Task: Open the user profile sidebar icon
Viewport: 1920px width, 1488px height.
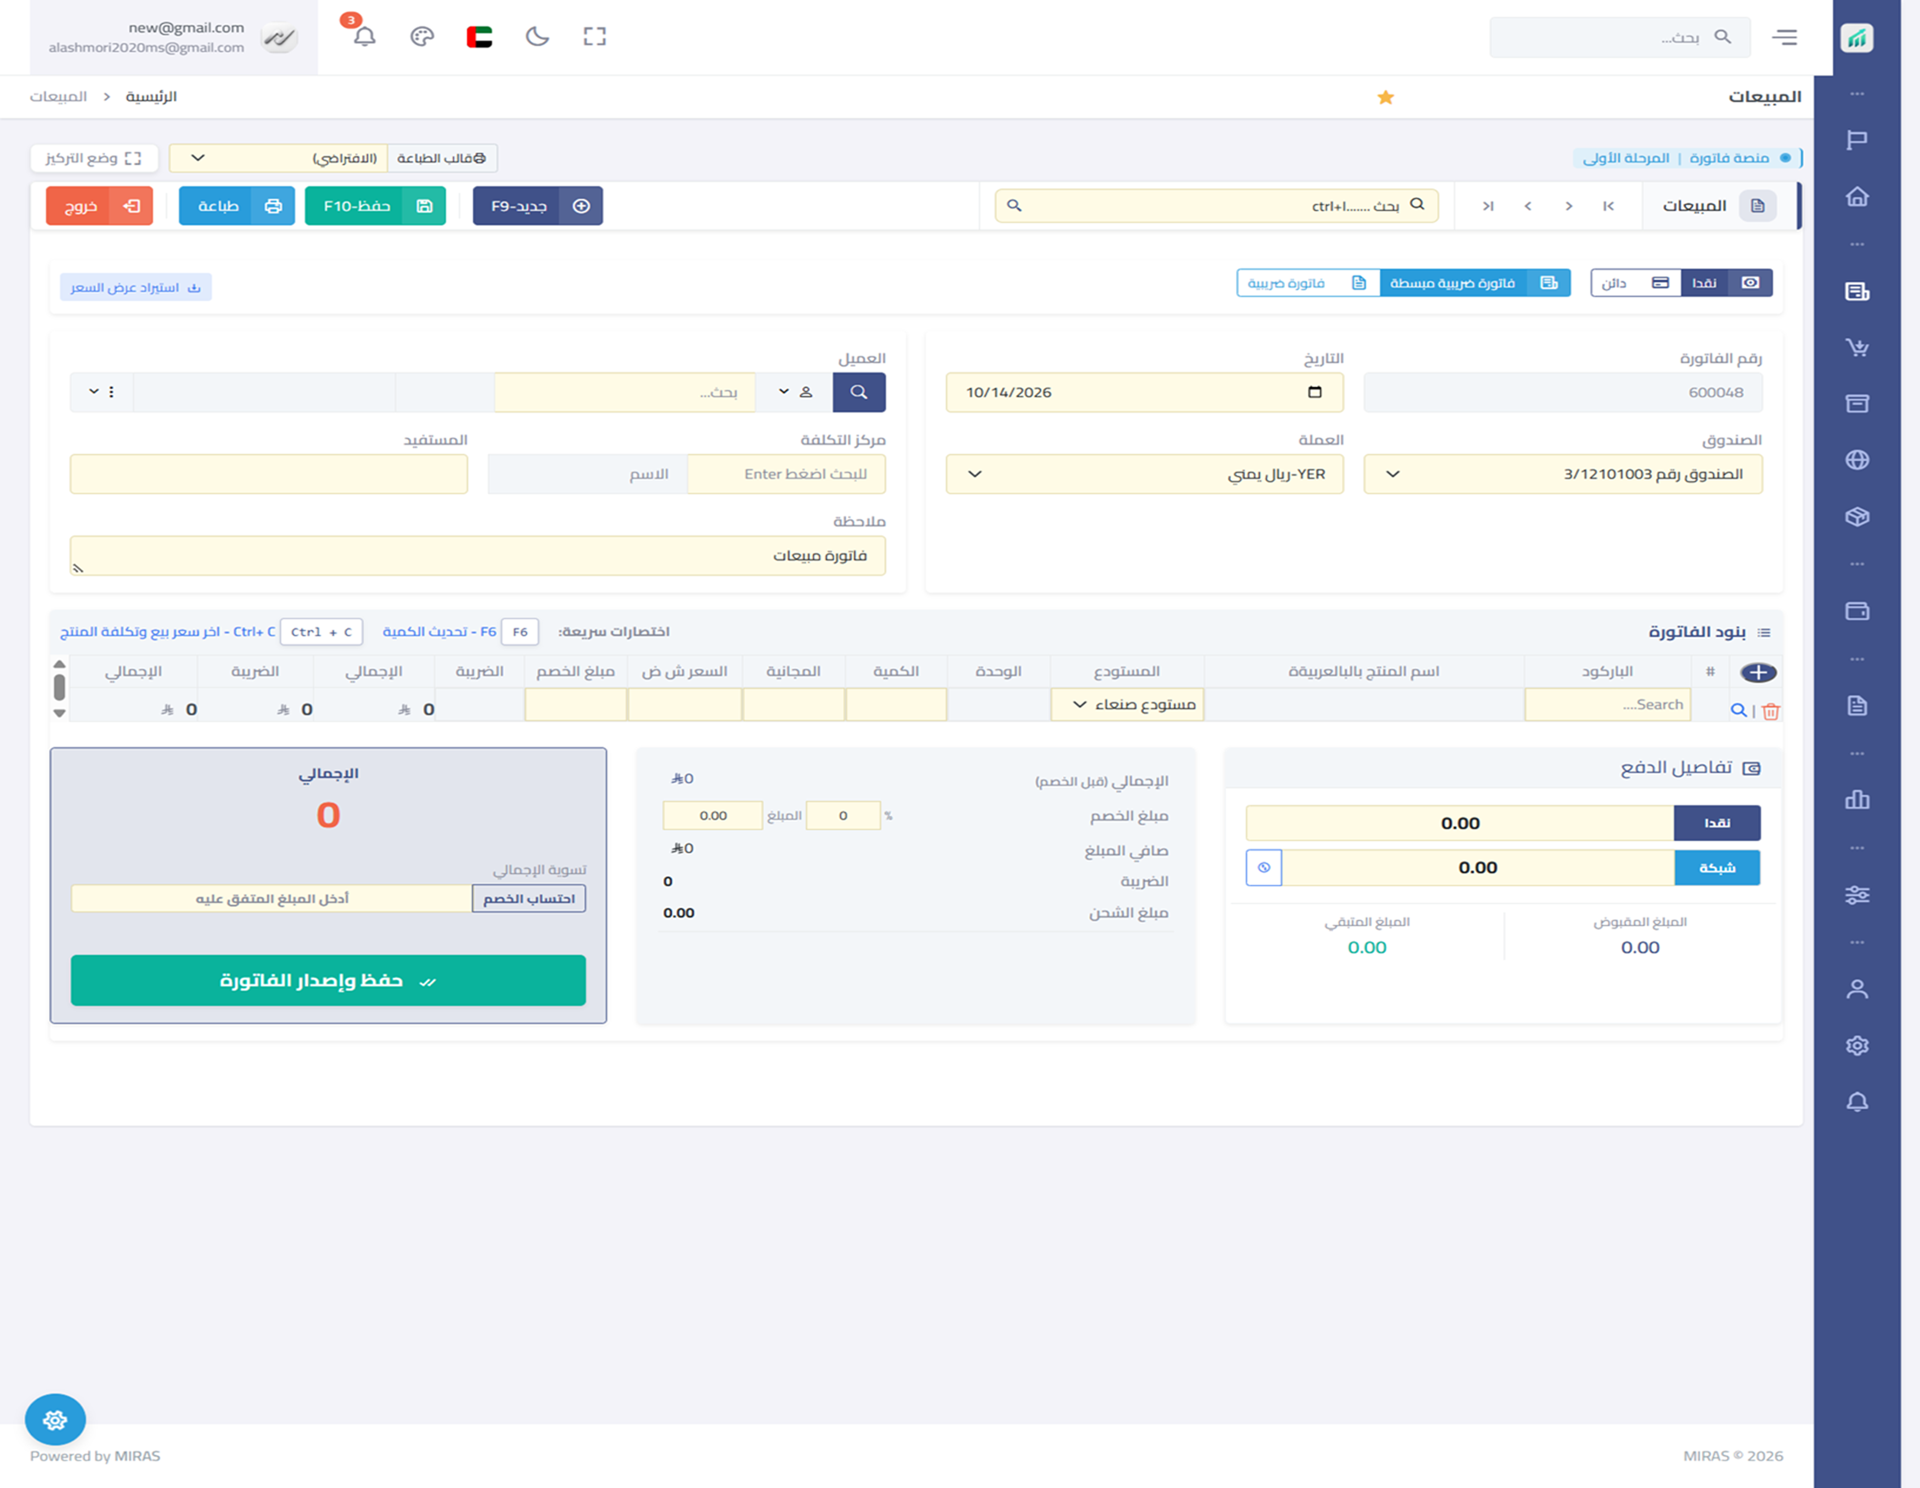Action: tap(1857, 989)
